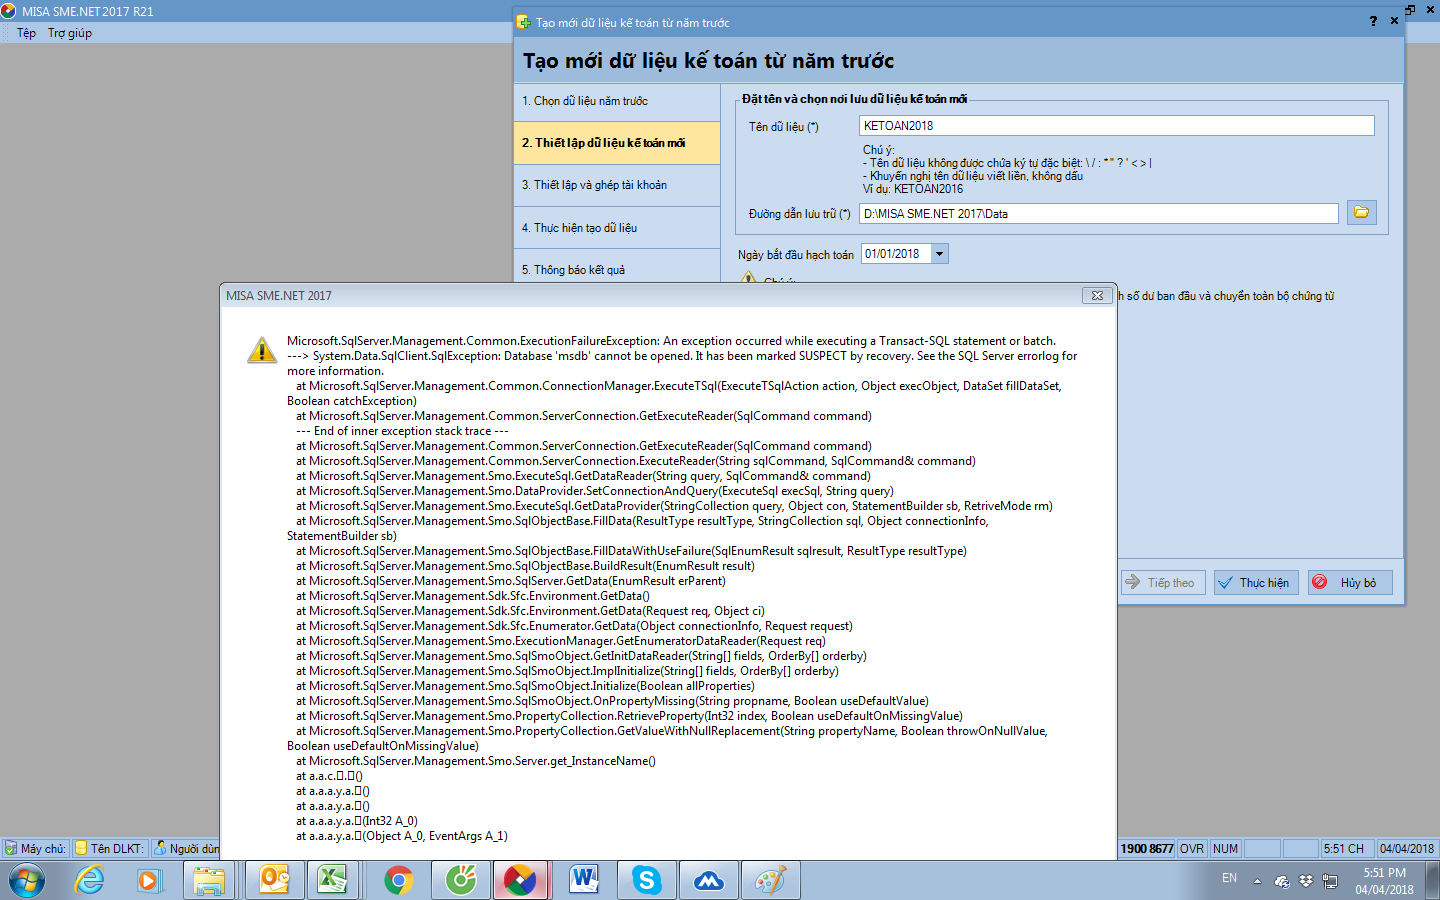Open Excel from taskbar
The image size is (1440, 900).
(331, 881)
